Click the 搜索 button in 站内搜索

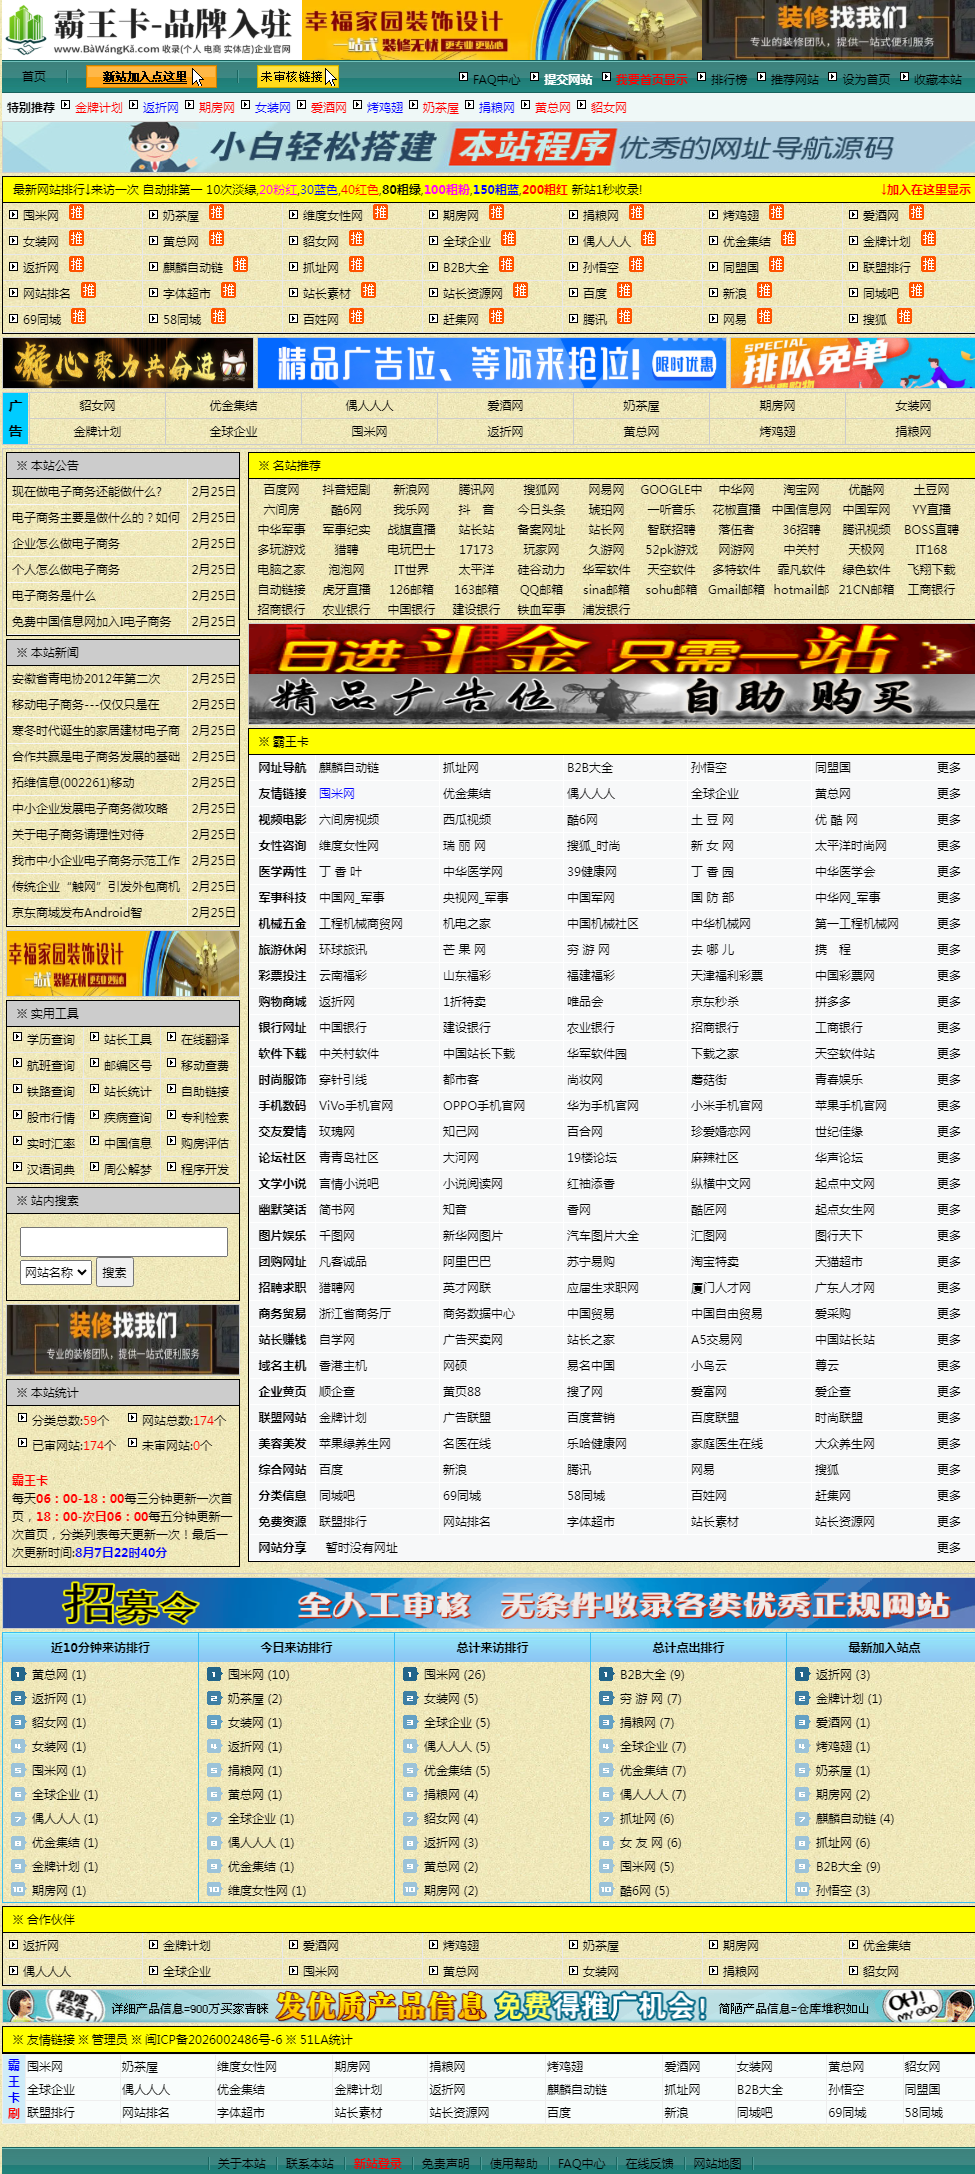point(115,1272)
